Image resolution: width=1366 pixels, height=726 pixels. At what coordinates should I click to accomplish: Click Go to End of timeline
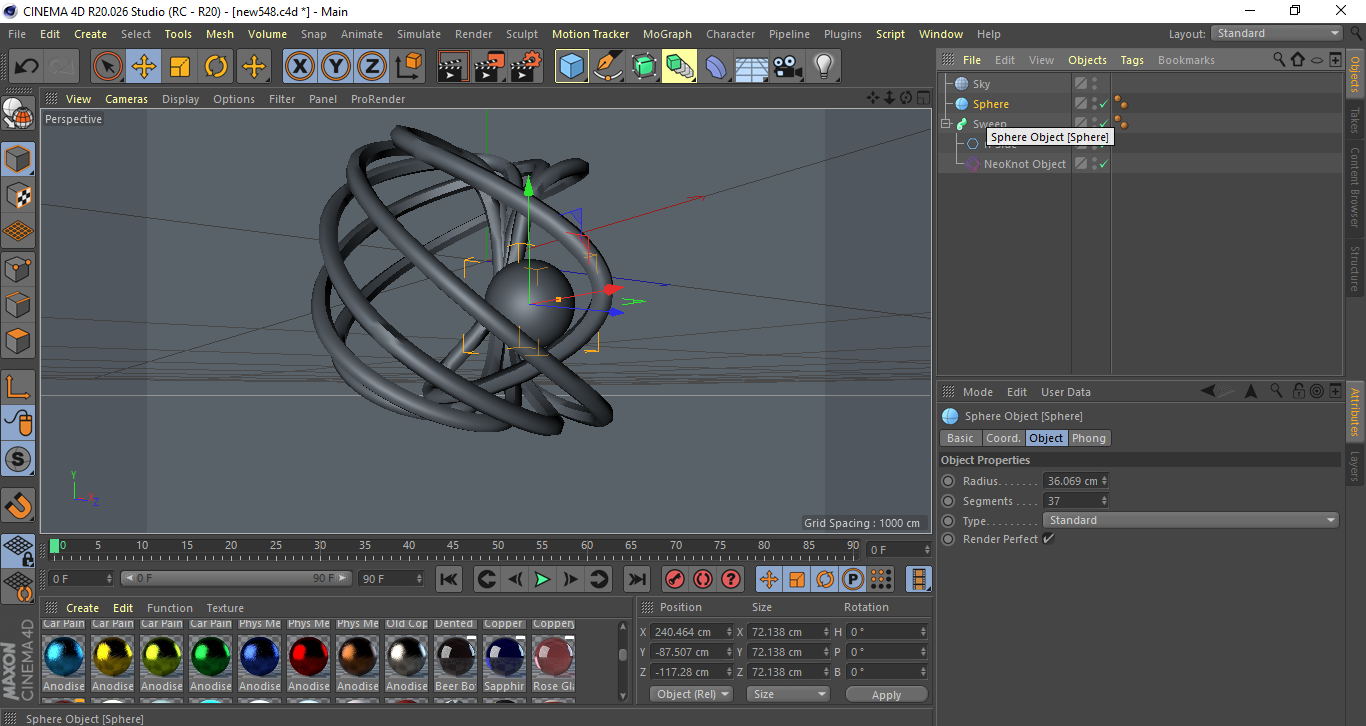pos(636,579)
